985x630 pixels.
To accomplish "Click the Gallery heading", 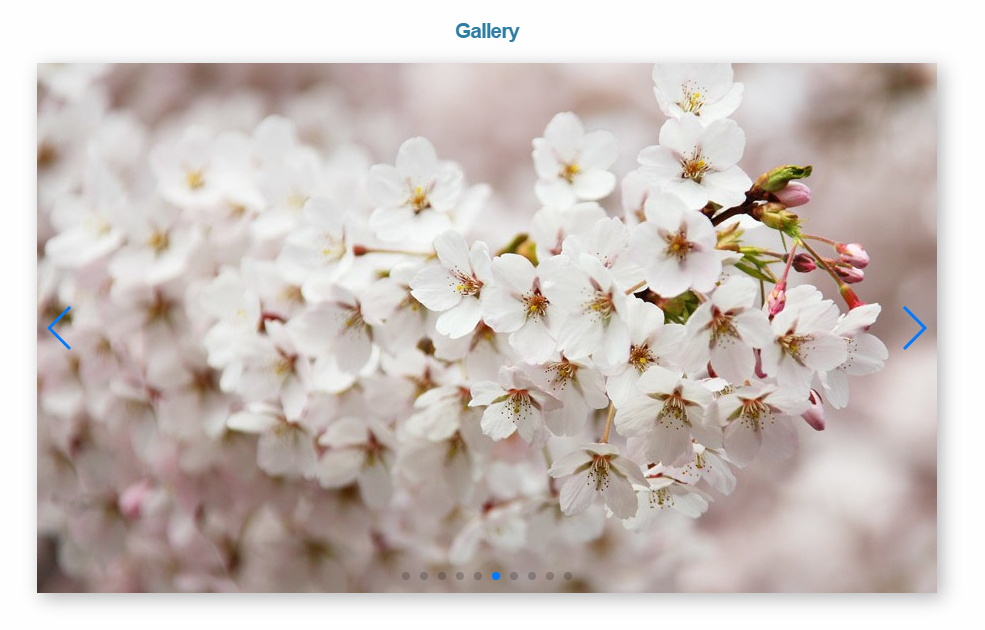I will (487, 31).
